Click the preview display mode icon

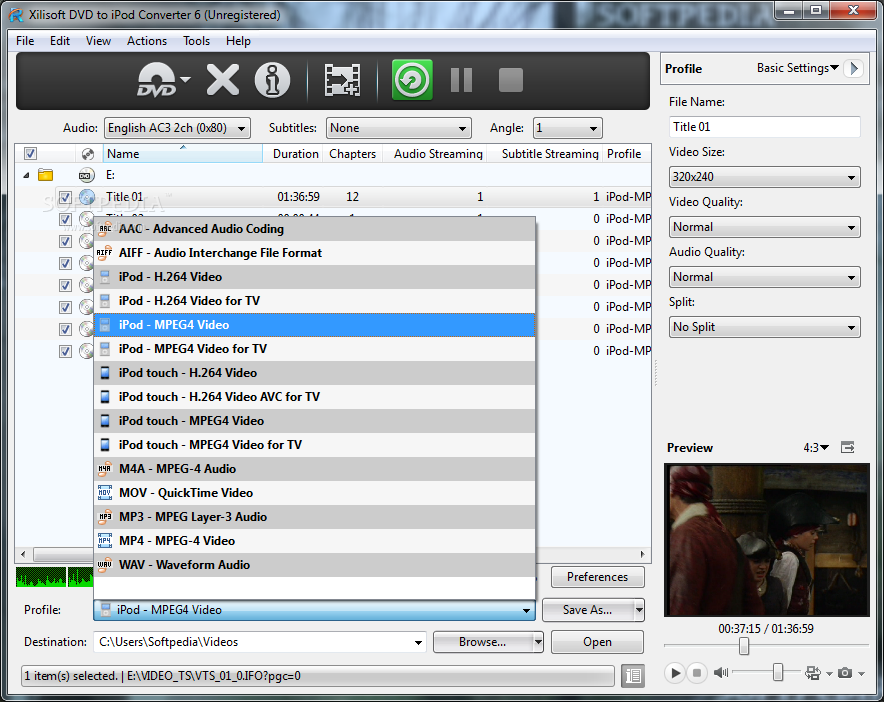(812, 673)
